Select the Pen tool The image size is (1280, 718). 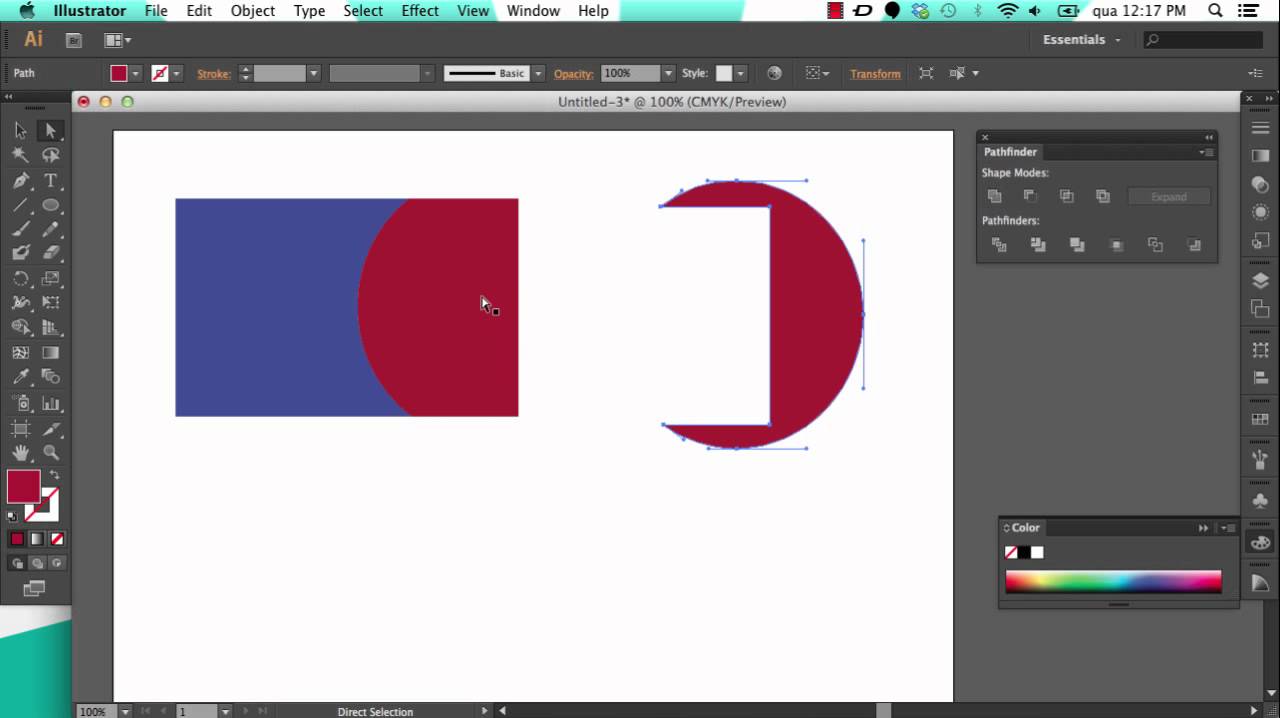20,181
